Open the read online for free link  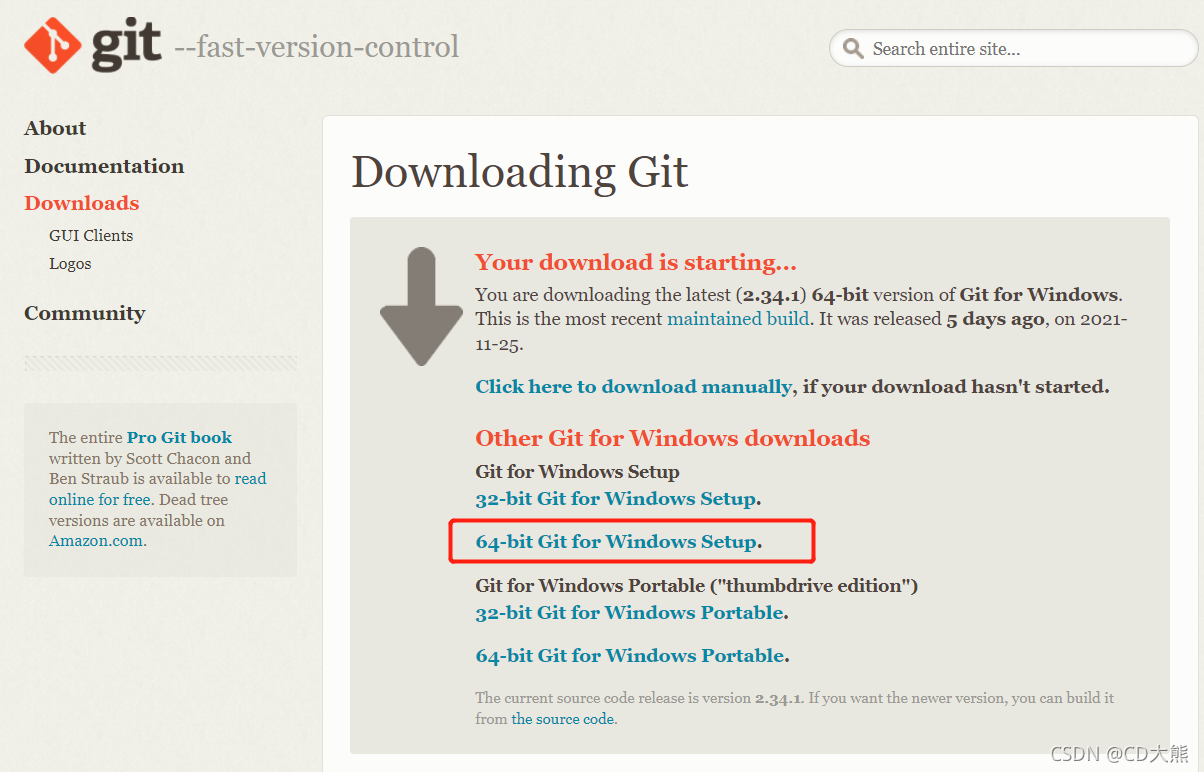tap(158, 489)
